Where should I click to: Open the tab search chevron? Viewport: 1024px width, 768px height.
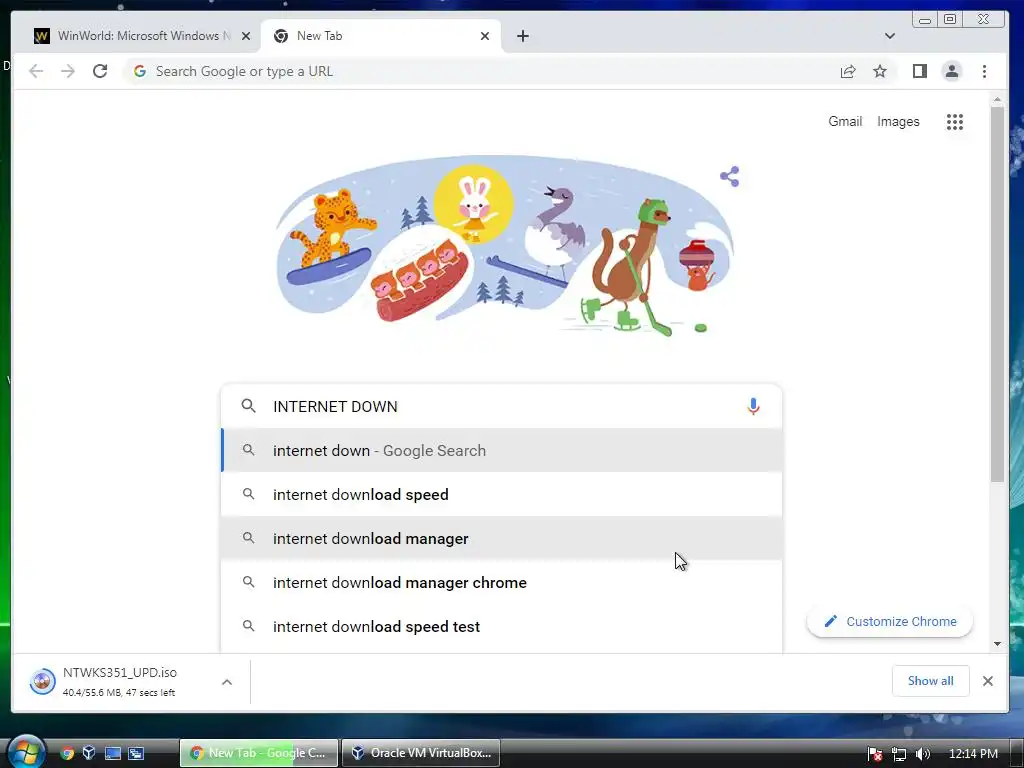click(x=889, y=36)
